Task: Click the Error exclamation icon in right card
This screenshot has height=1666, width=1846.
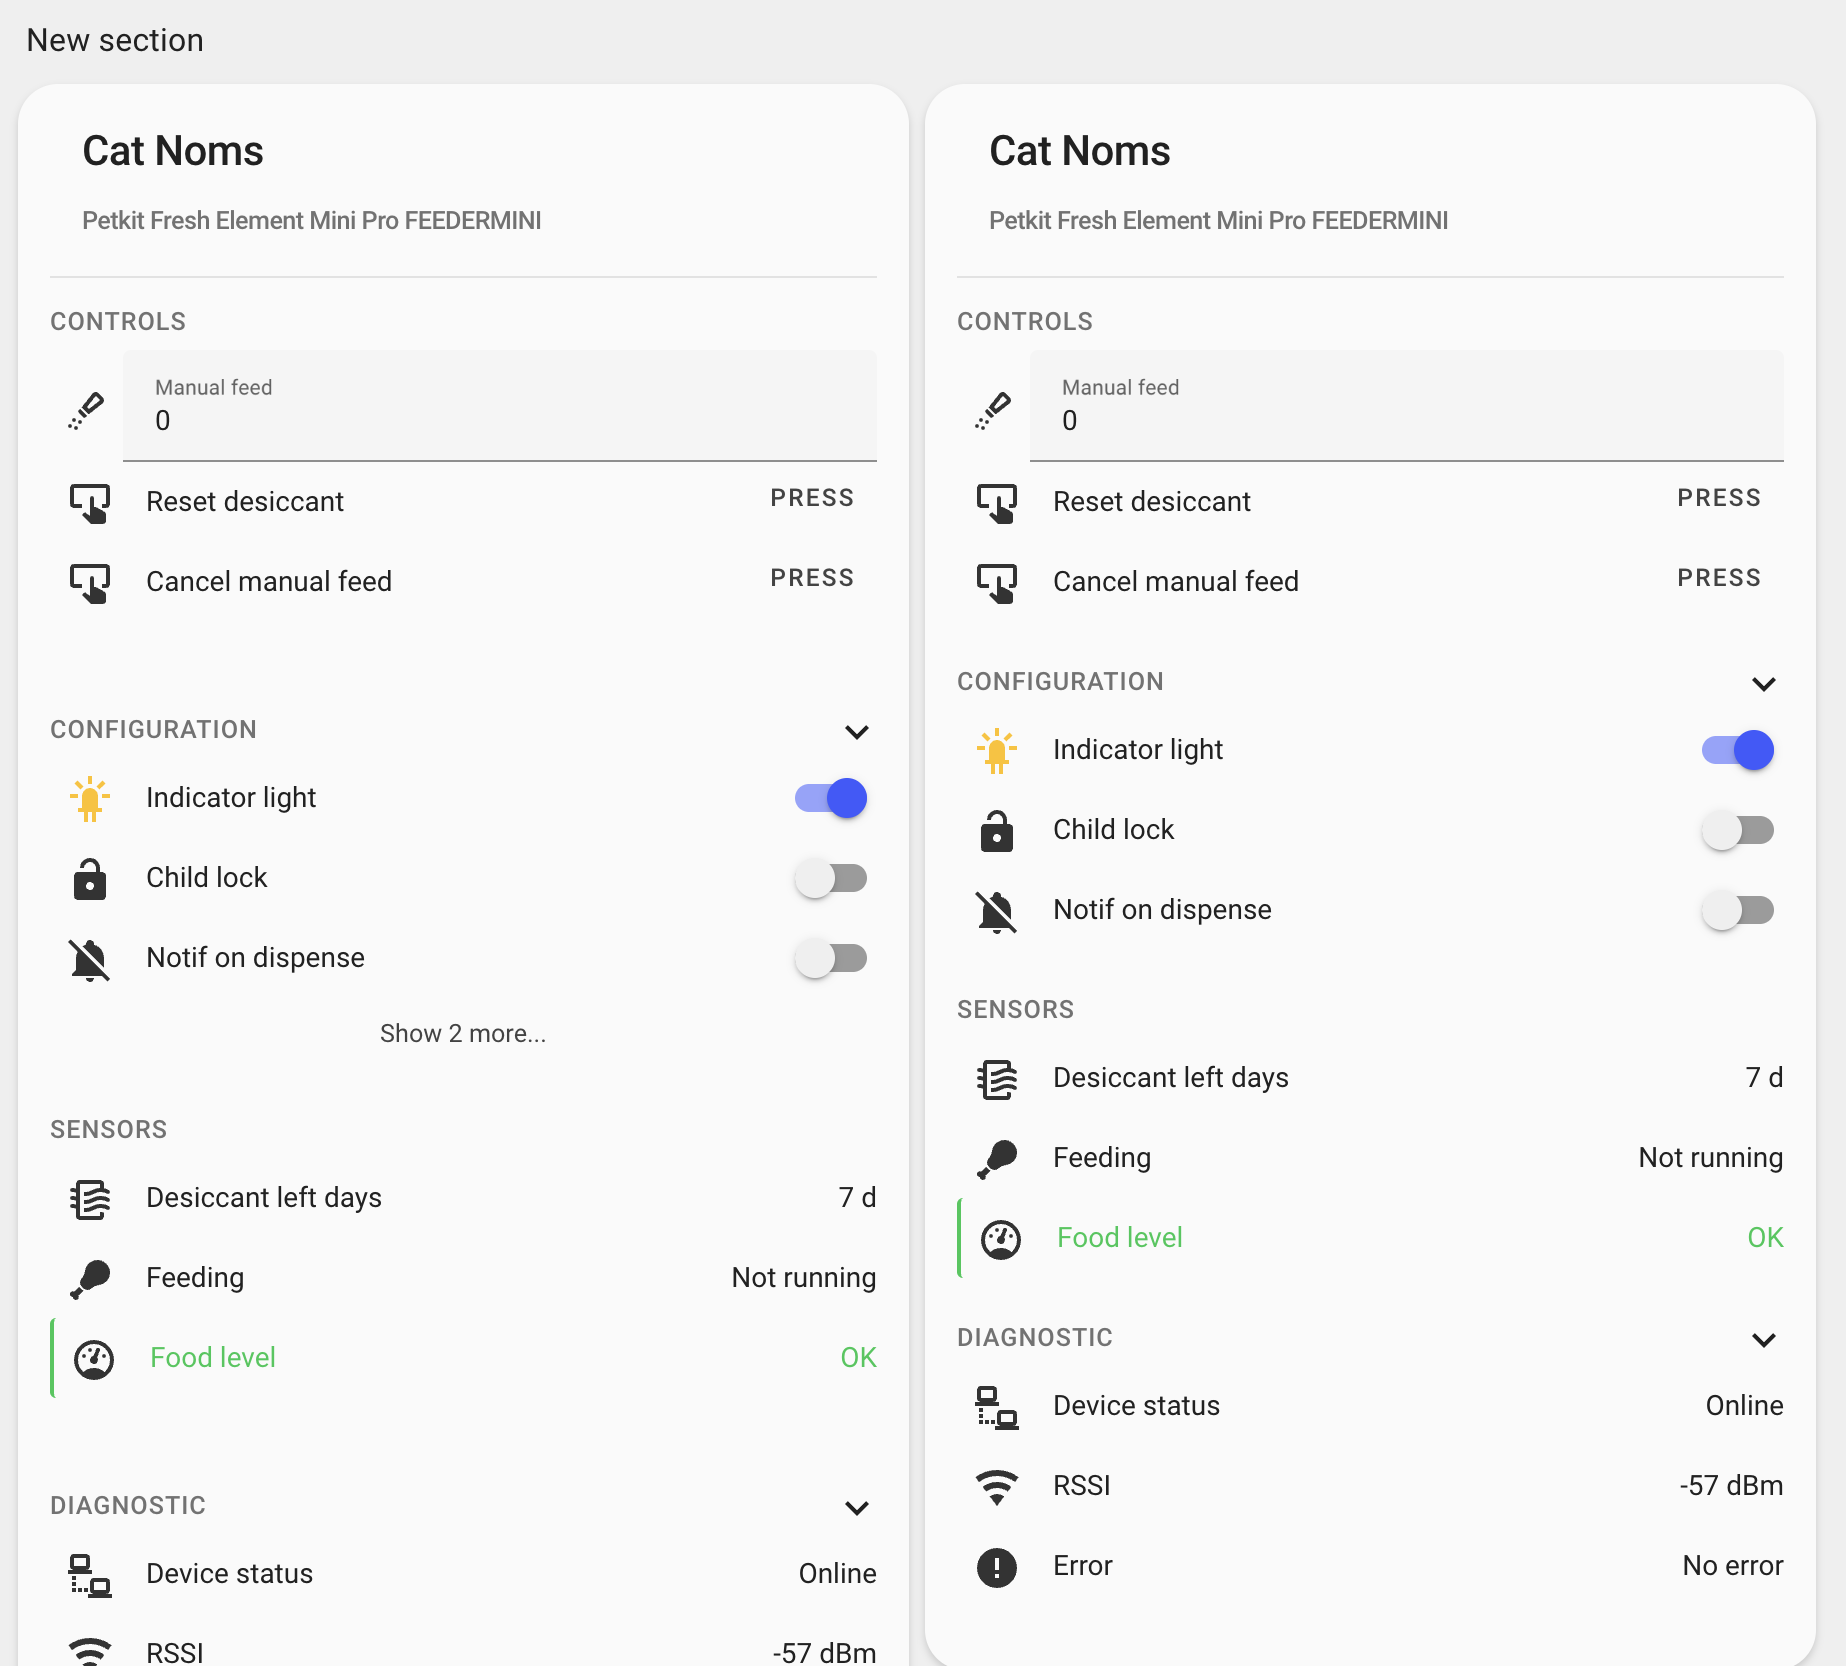Action: click(996, 1566)
